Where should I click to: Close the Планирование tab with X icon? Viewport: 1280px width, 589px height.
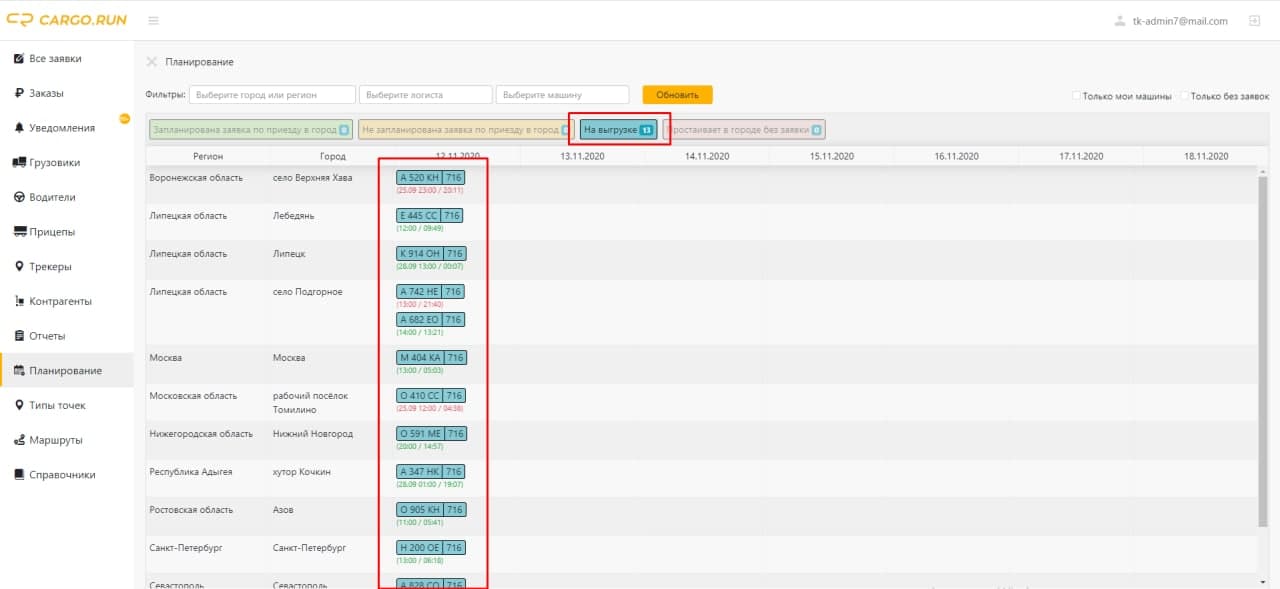(x=152, y=62)
